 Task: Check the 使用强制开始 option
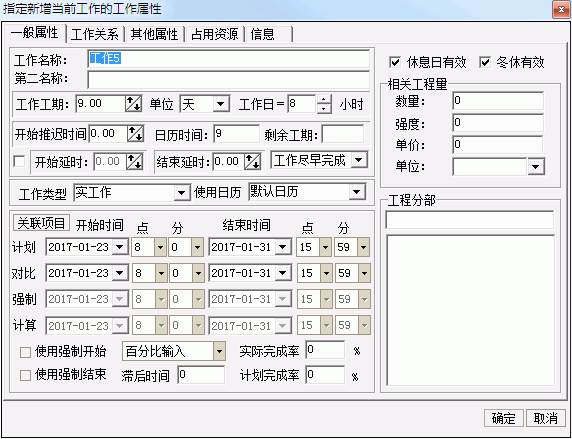[x=25, y=352]
